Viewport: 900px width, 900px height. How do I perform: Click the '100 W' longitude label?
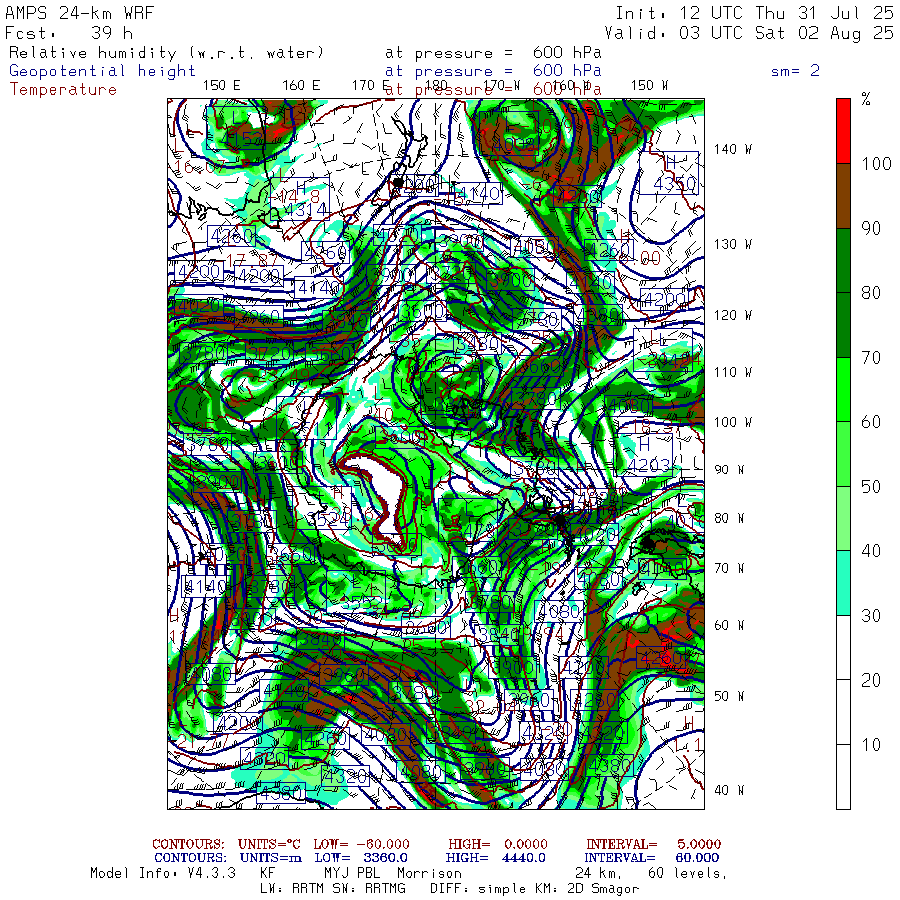(732, 422)
